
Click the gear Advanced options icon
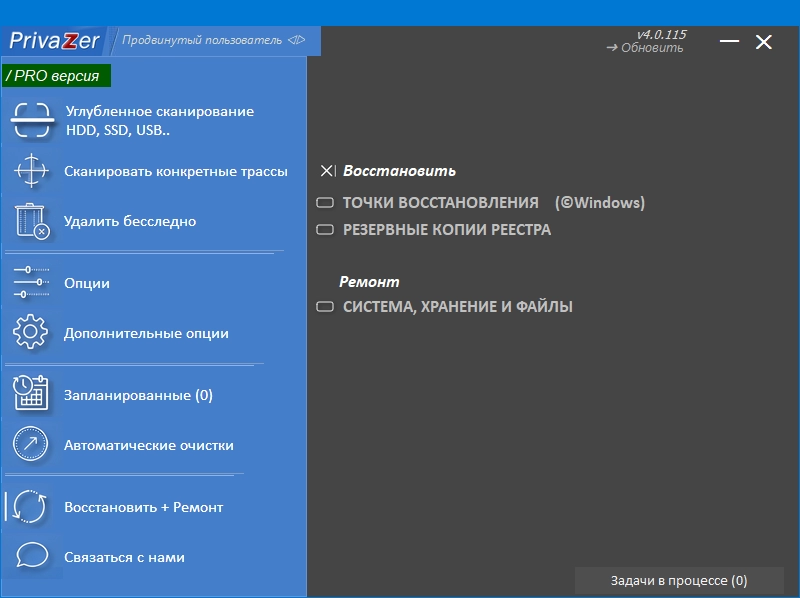tap(31, 332)
